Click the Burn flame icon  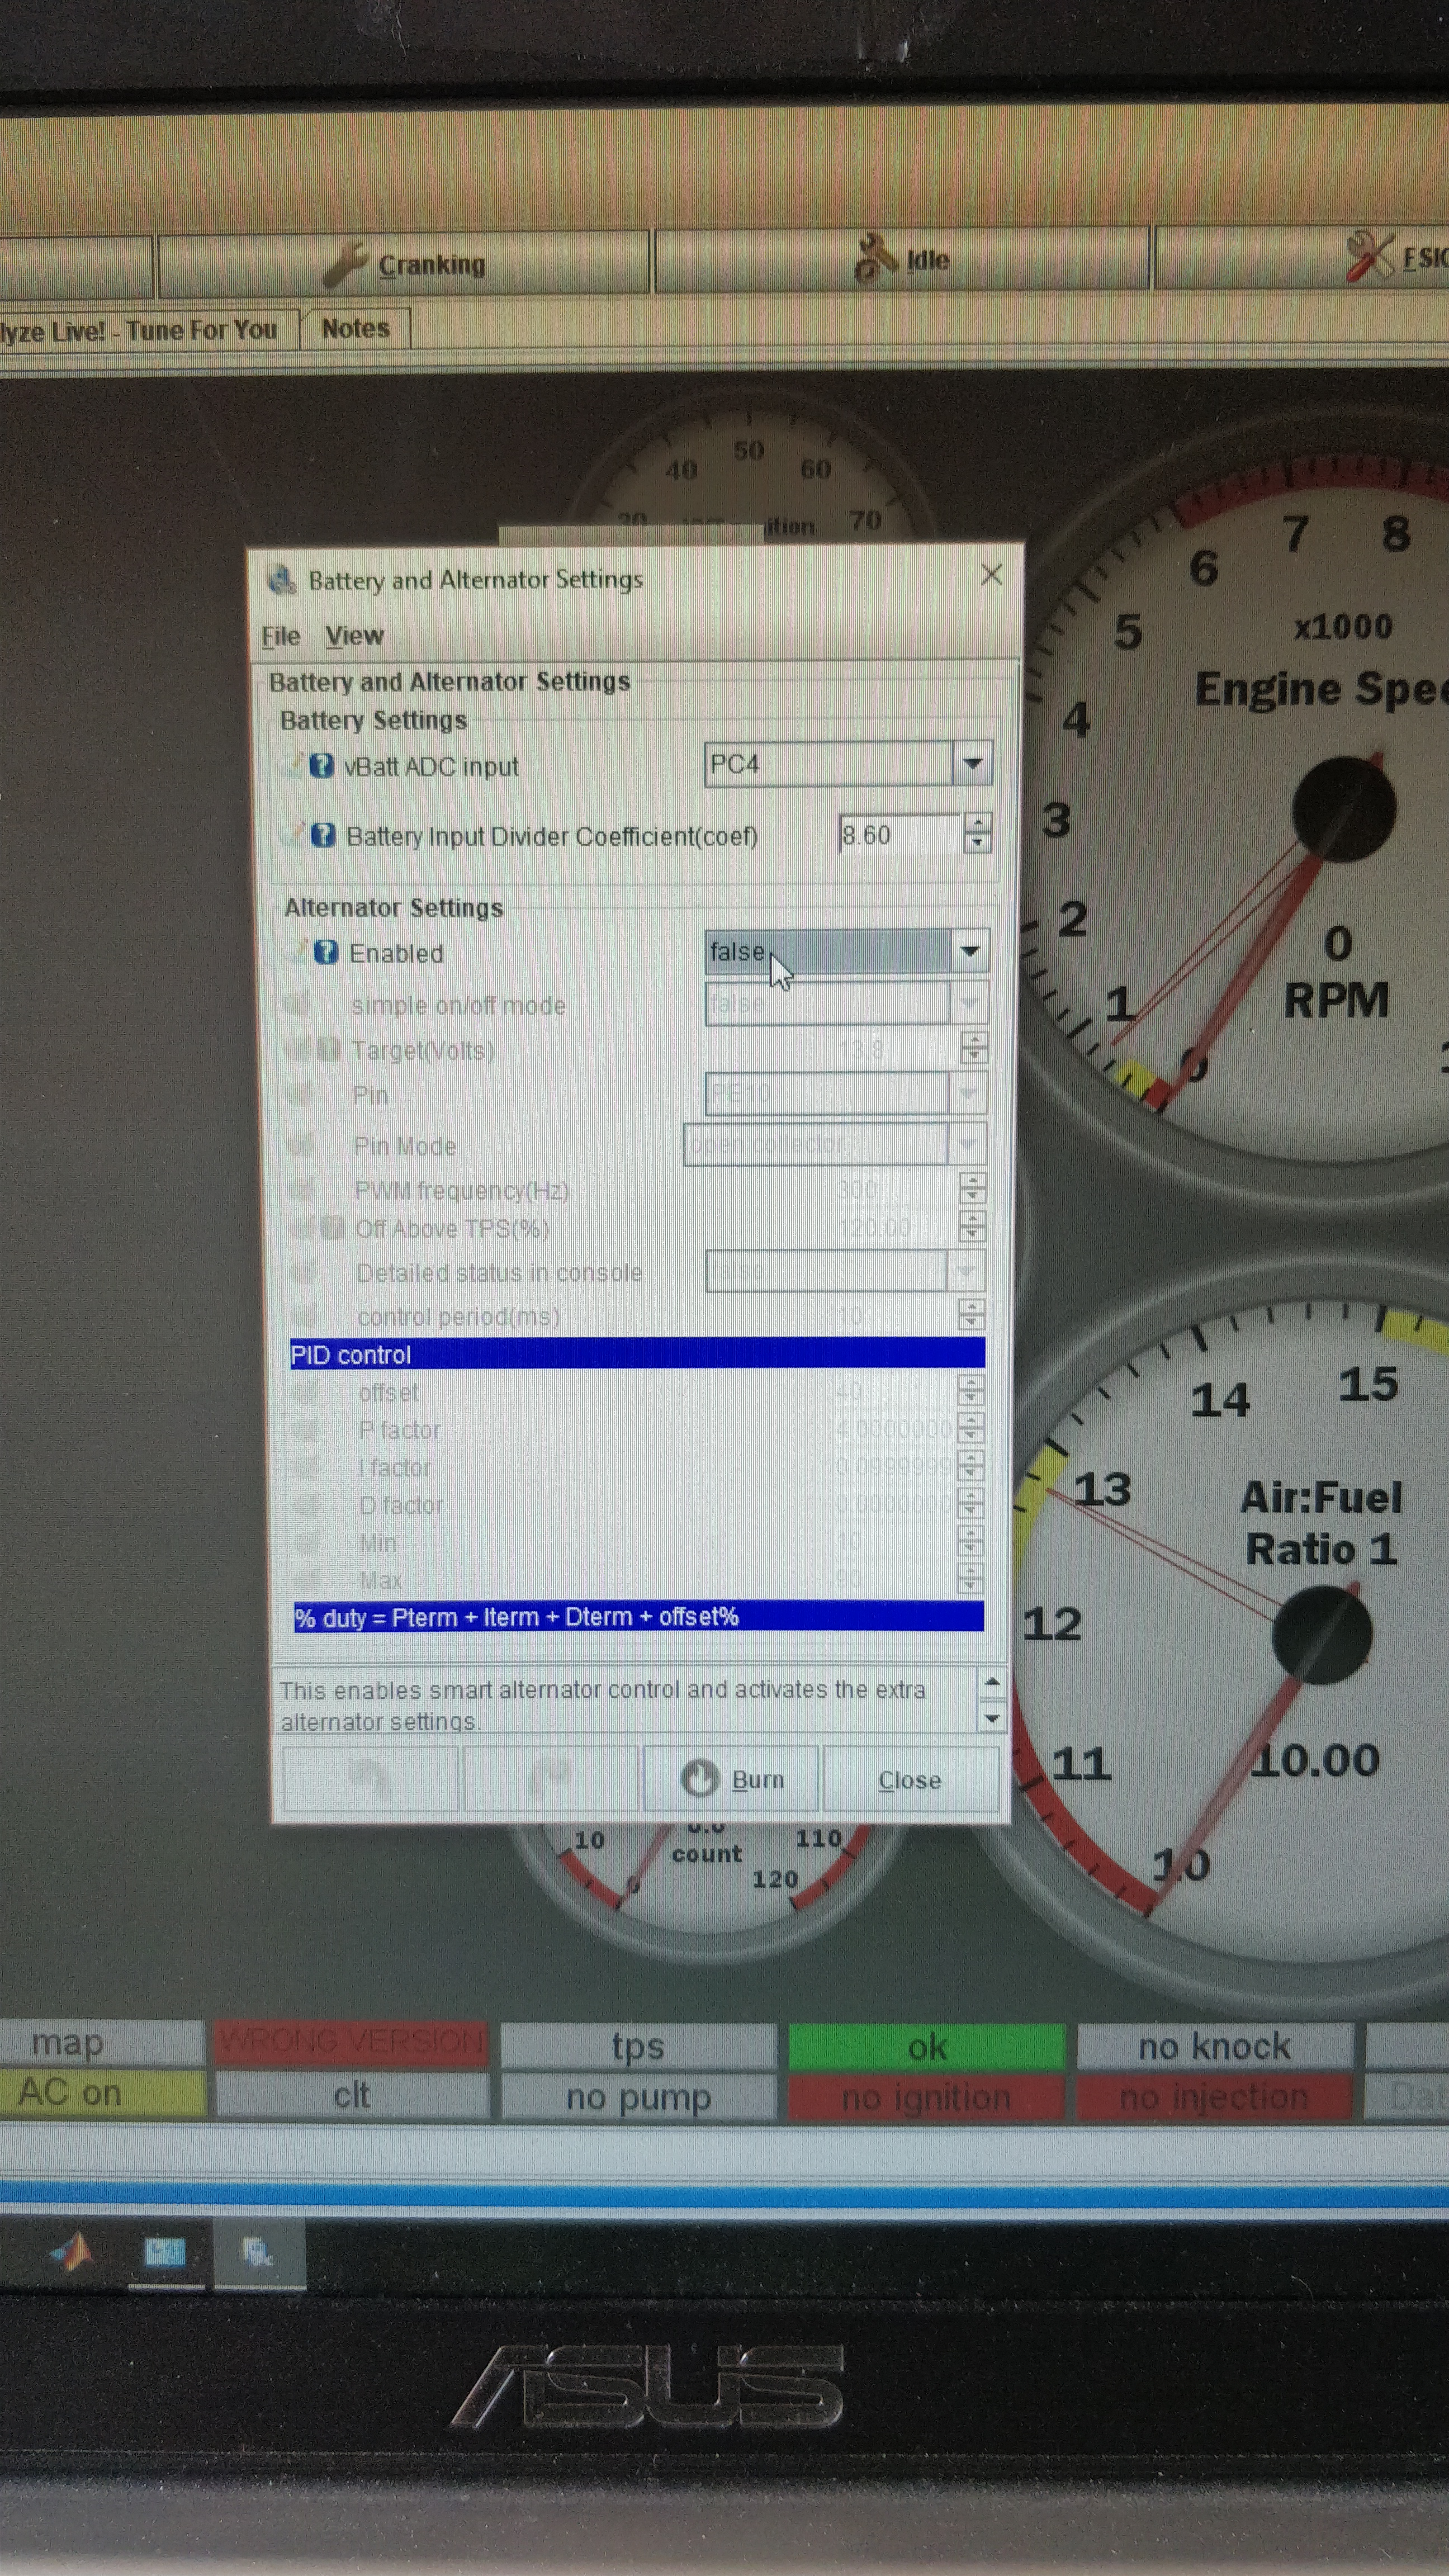pyautogui.click(x=699, y=1779)
